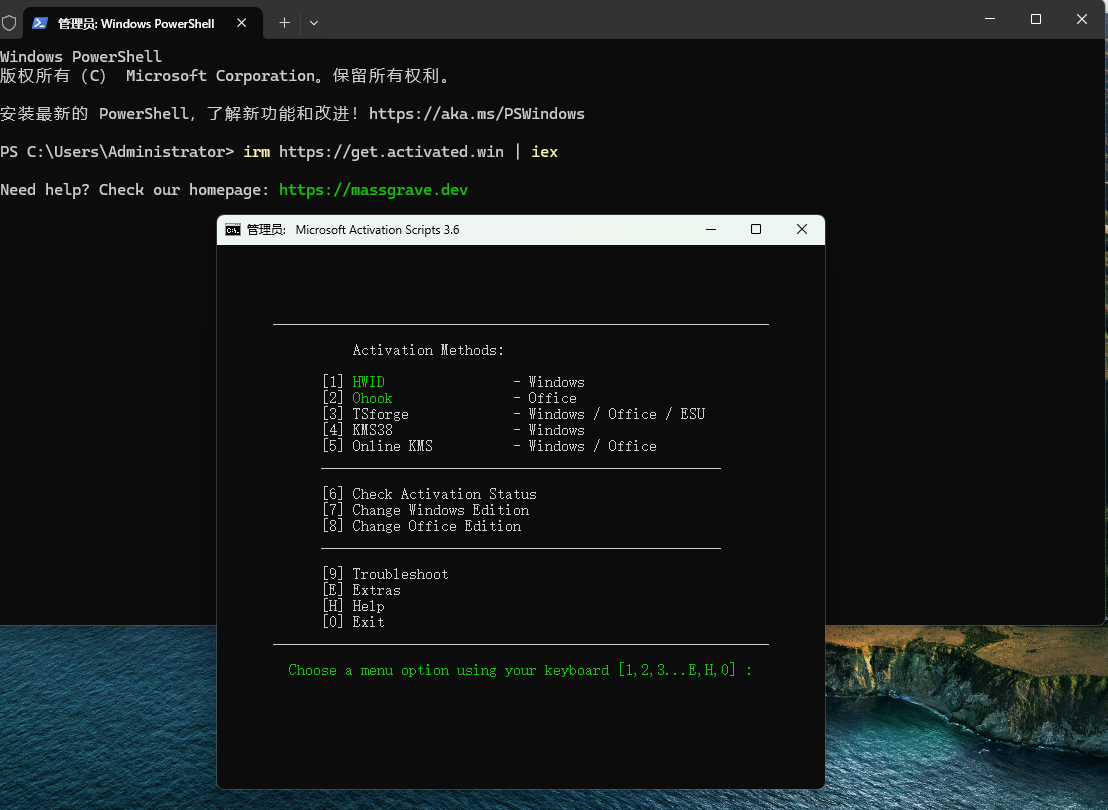Click the Change Windows Edition line
Viewport: 1108px width, 810px height.
[425, 510]
